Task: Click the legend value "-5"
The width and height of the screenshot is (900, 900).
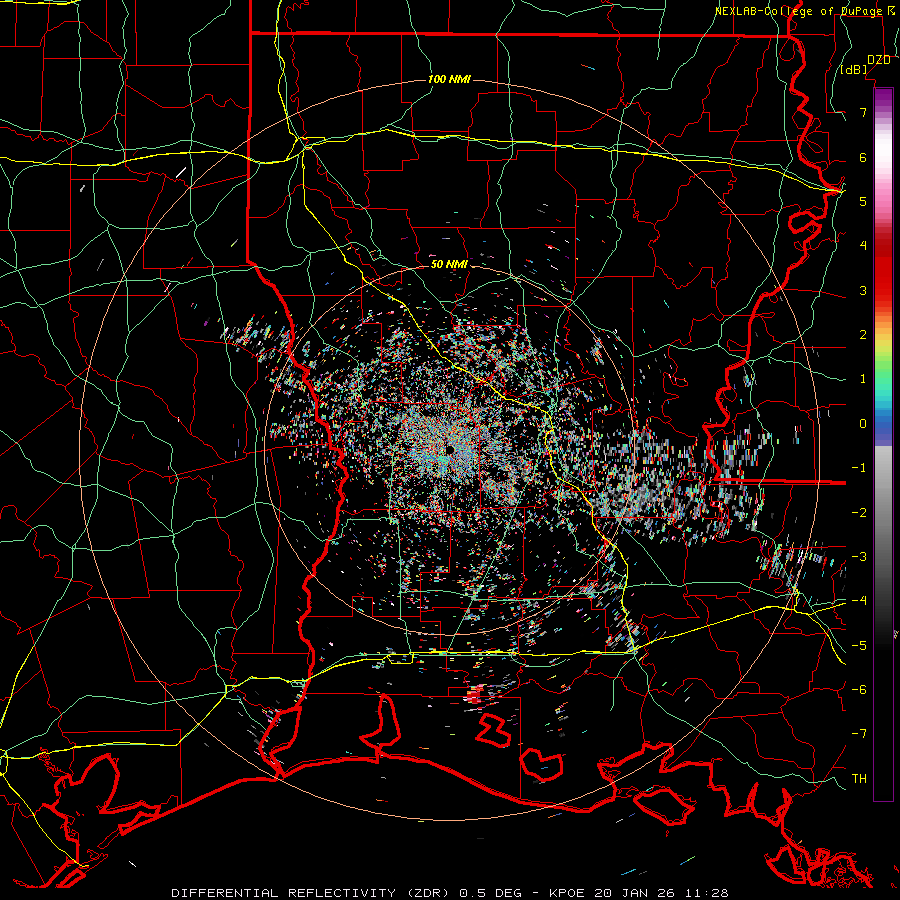Action: tap(859, 646)
